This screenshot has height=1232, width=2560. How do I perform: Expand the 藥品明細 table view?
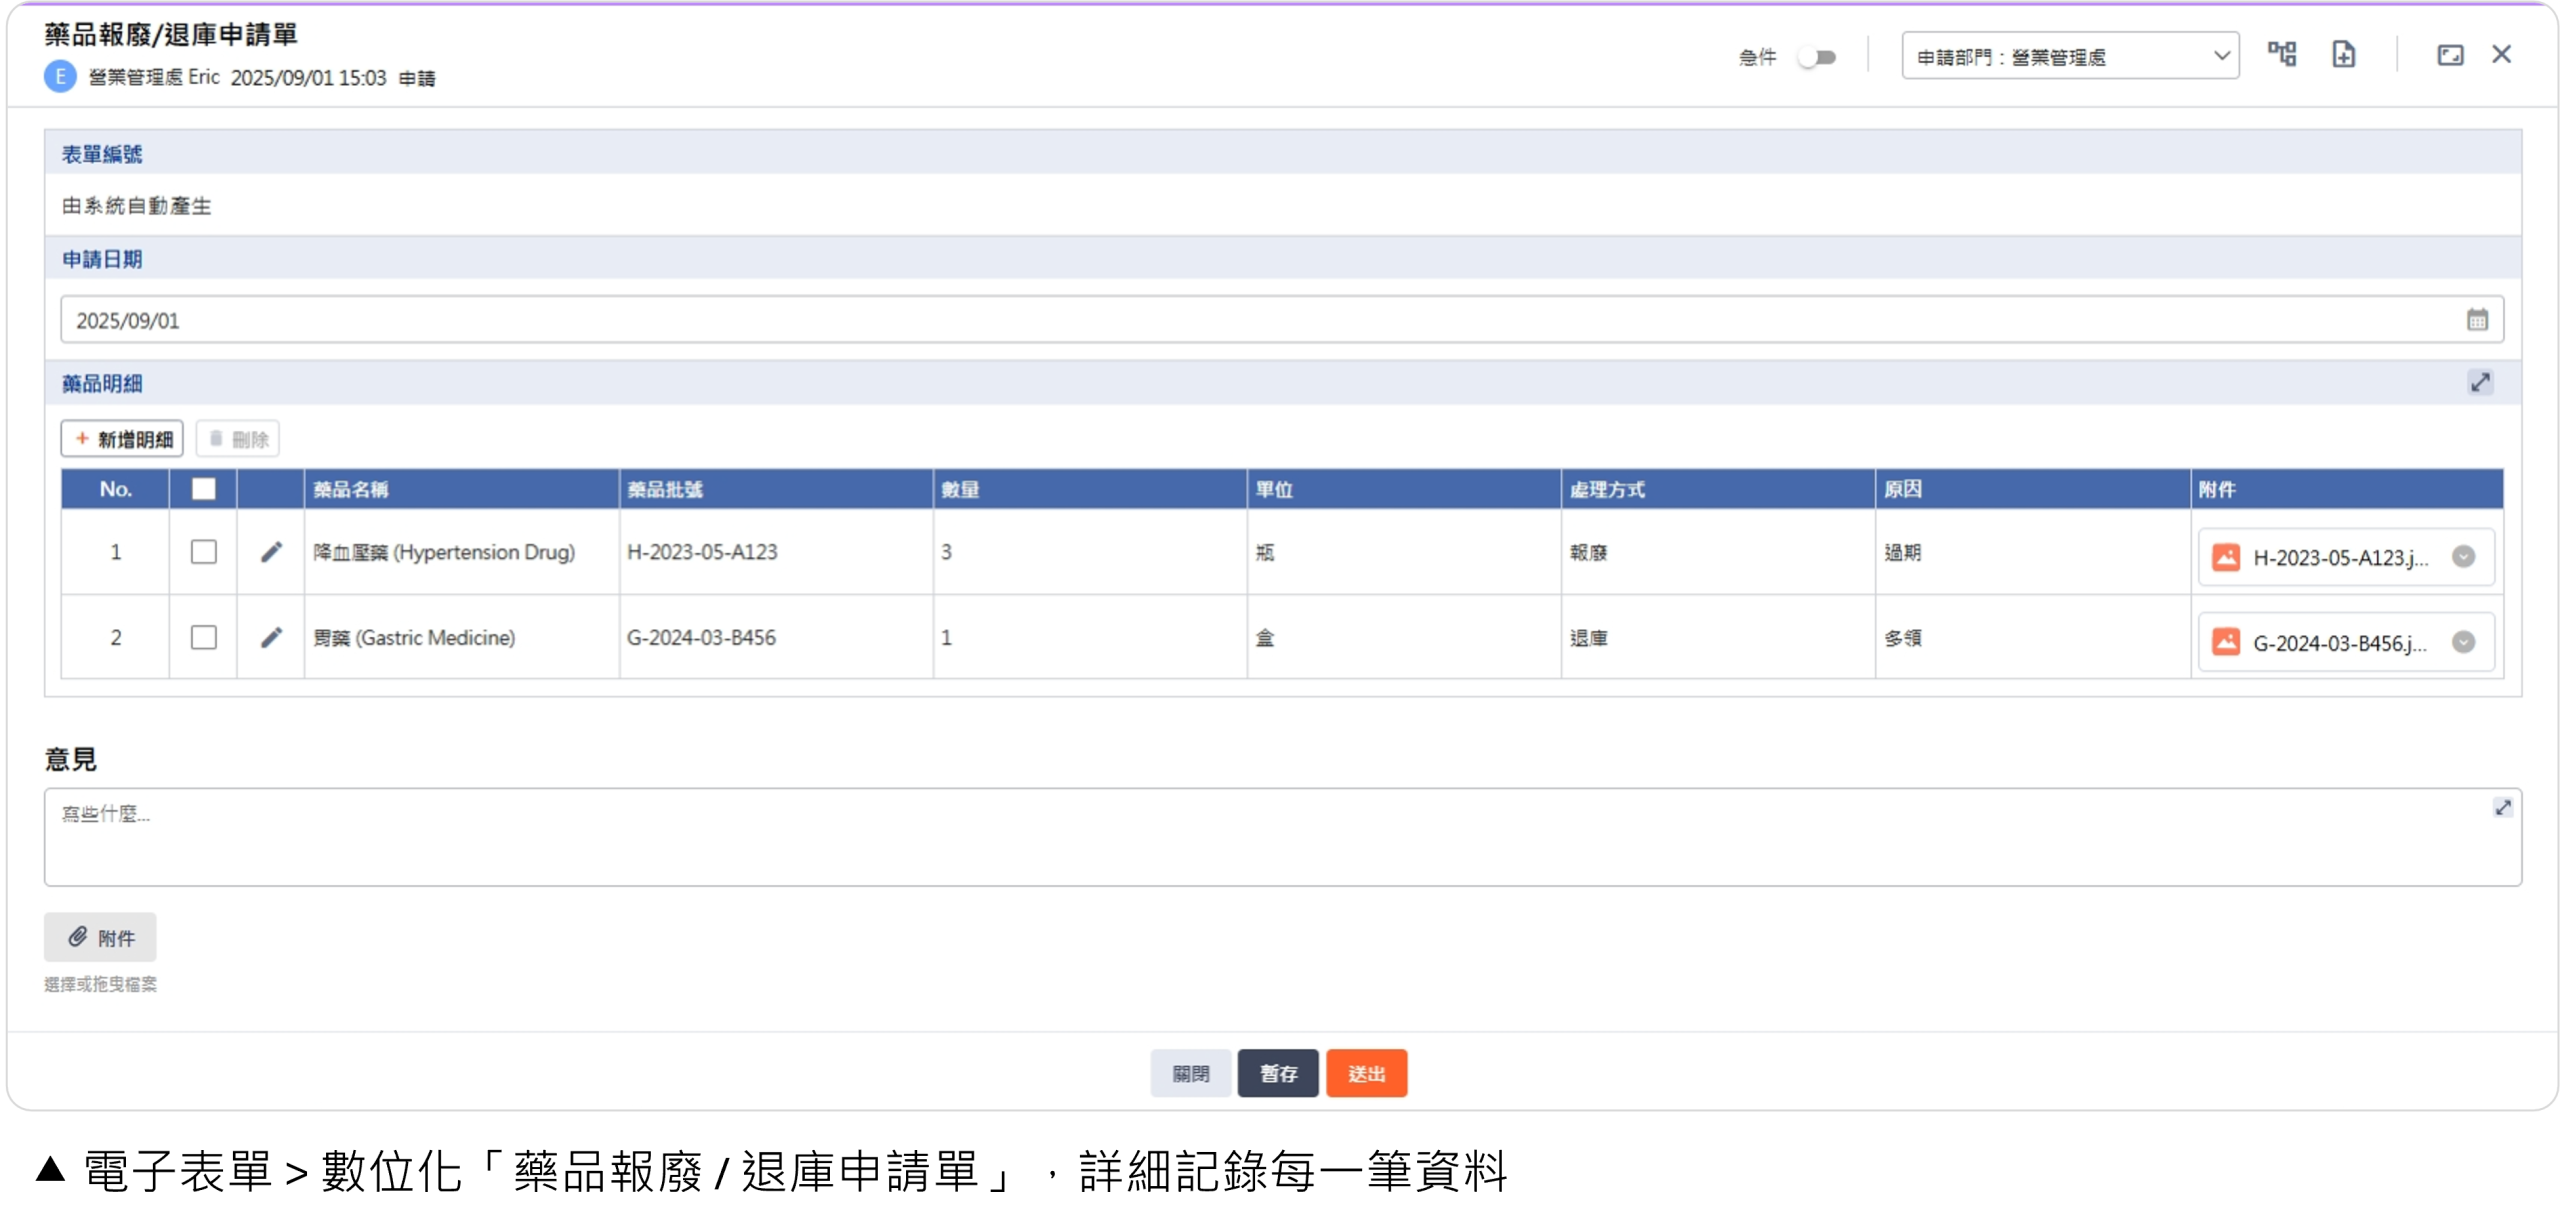point(2480,382)
